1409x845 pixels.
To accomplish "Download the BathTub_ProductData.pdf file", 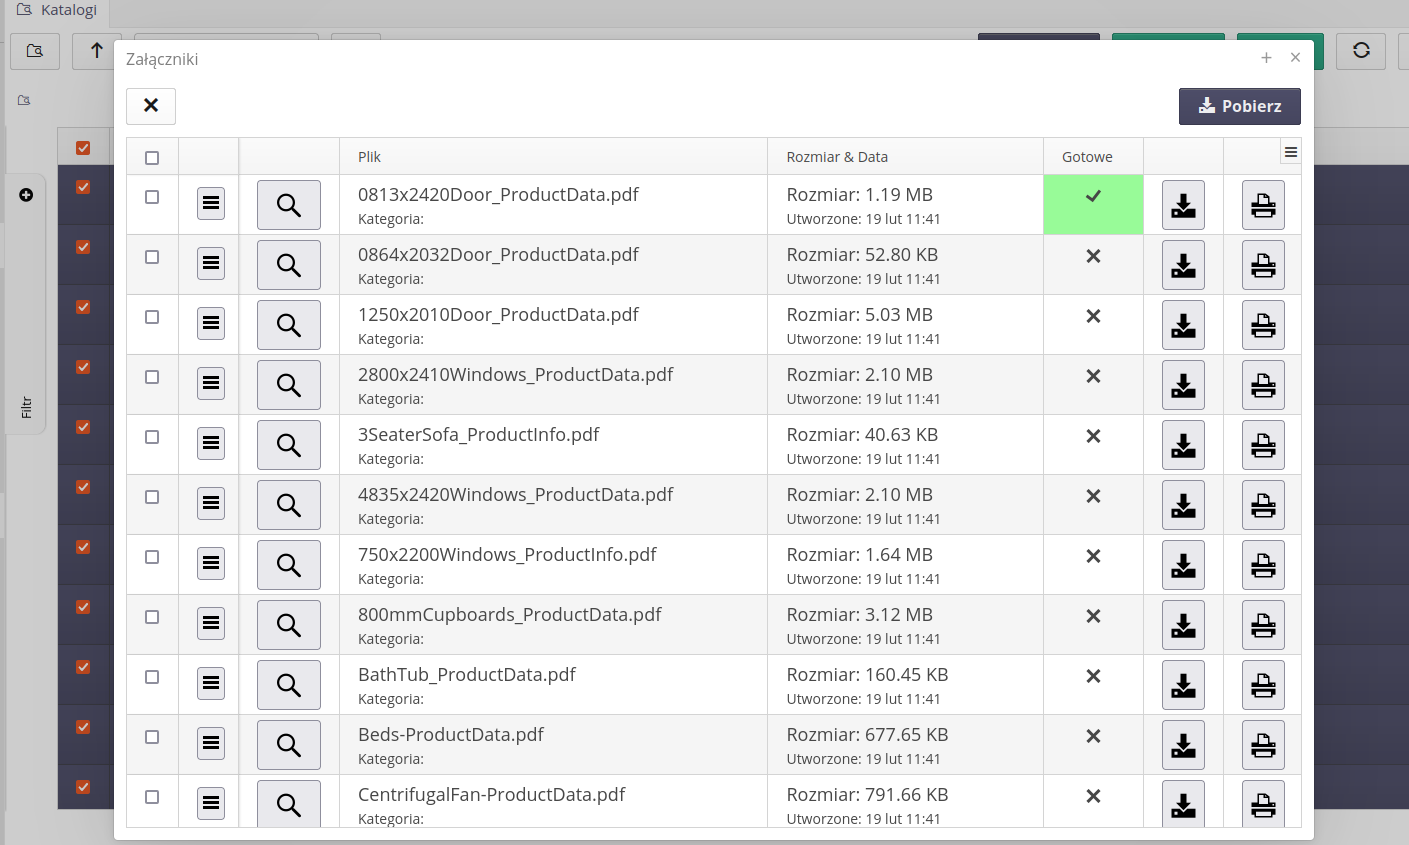I will coord(1183,685).
